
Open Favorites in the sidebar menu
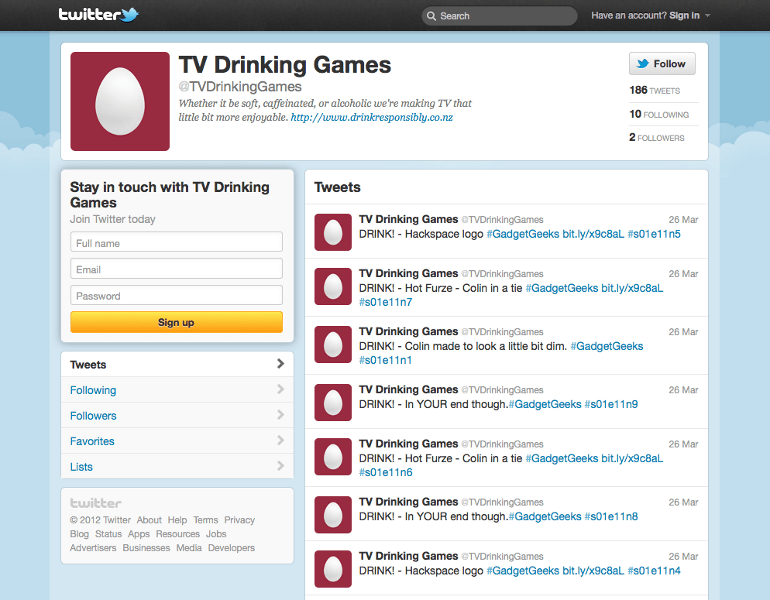click(177, 441)
